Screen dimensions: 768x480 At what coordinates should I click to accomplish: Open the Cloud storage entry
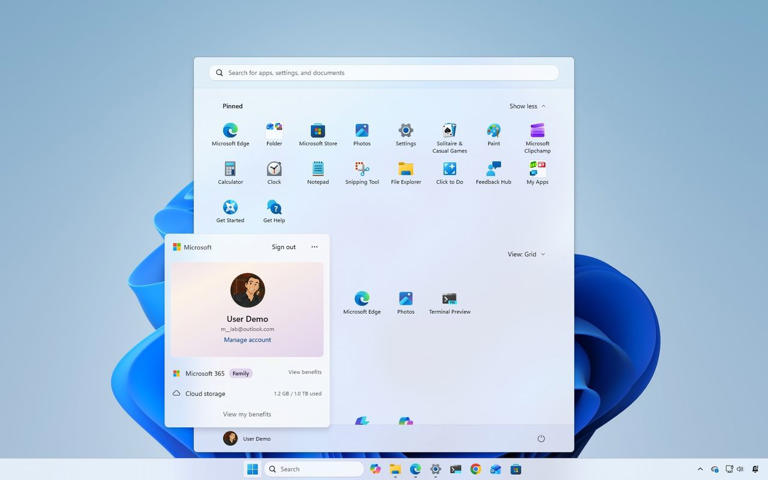point(247,393)
